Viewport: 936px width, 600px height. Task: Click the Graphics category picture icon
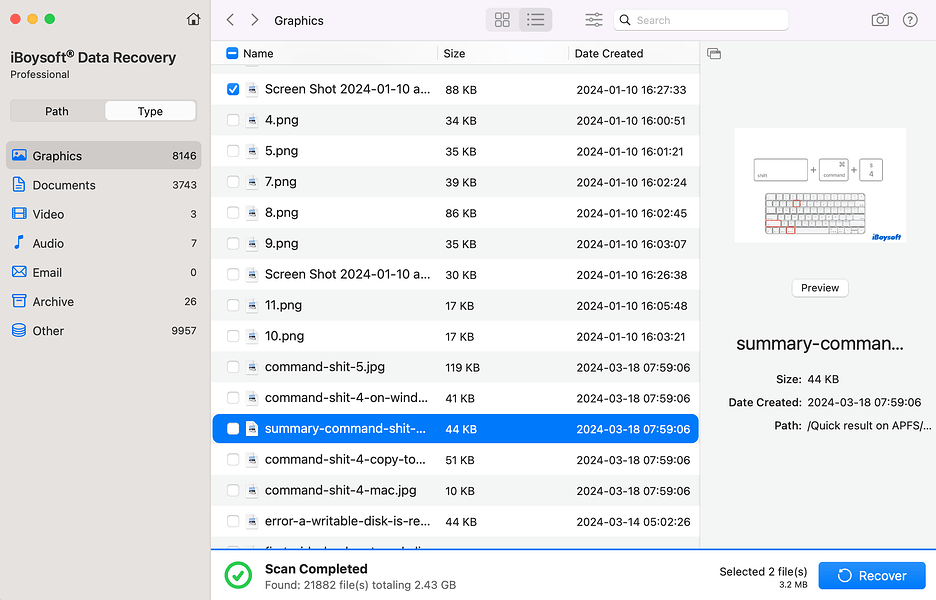coord(19,155)
